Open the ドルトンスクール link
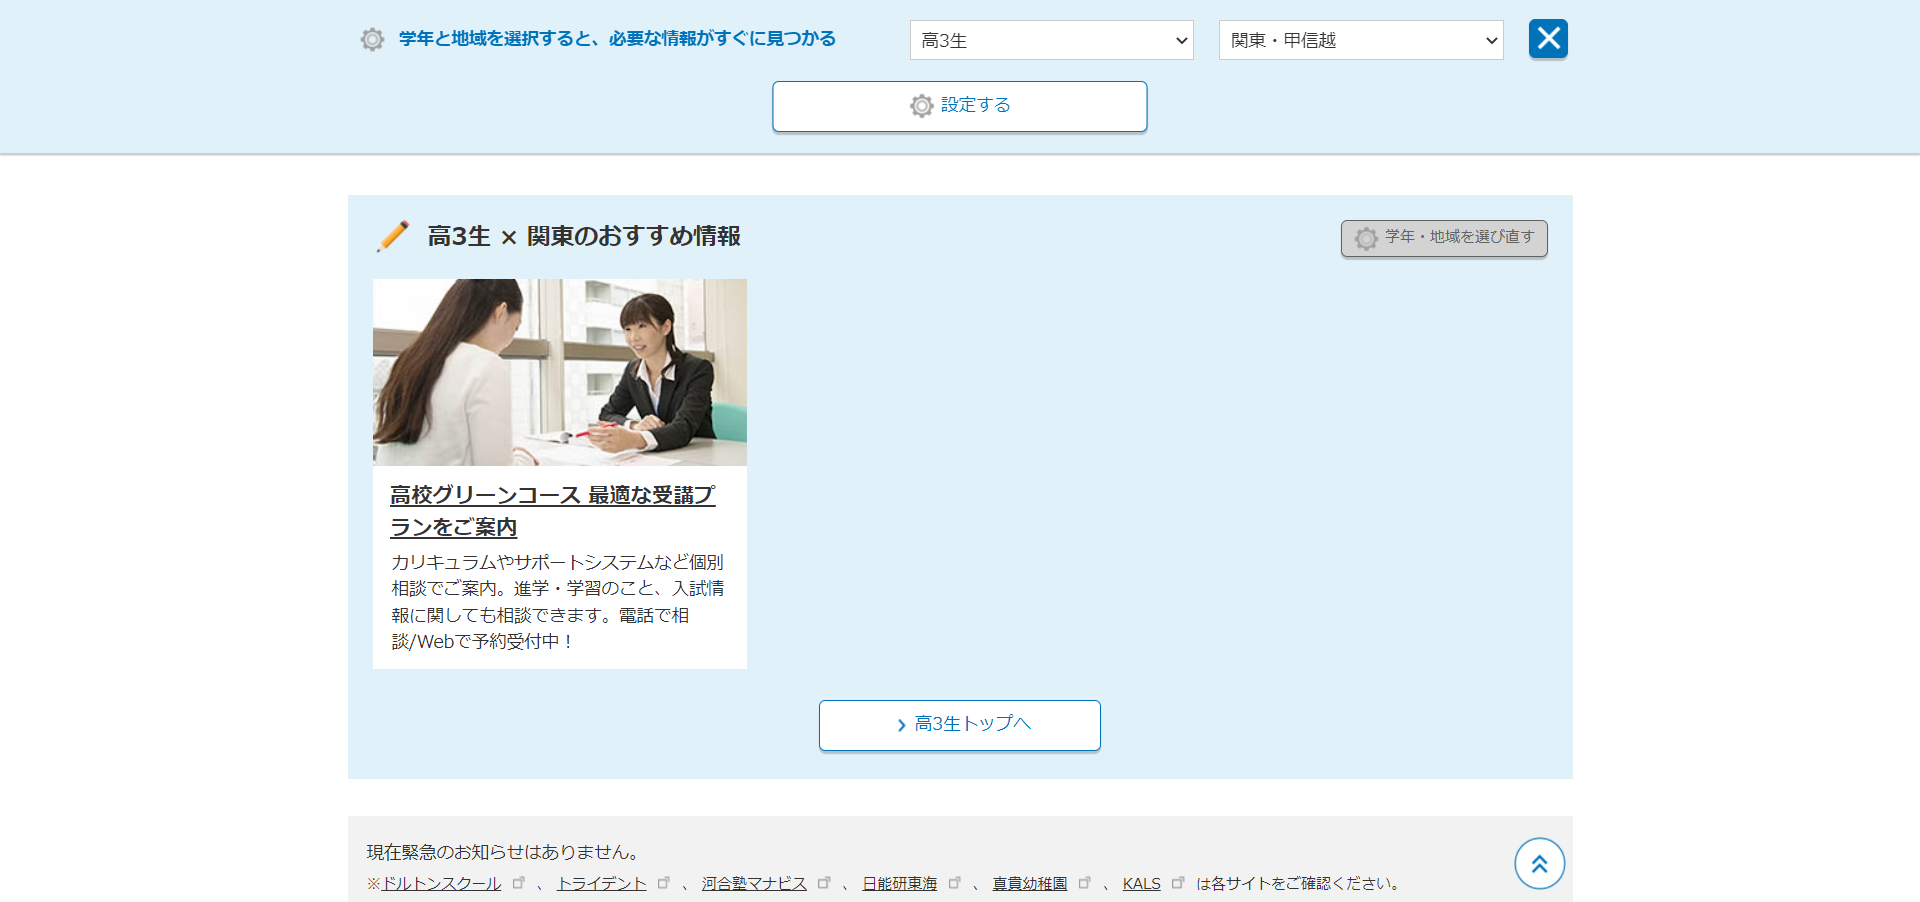Screen dimensions: 1920x902 click(442, 883)
